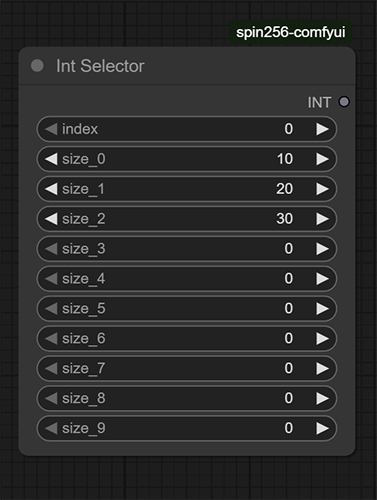Decrease size_2 via left arrow
Image resolution: width=377 pixels, height=500 pixels.
[x=51, y=219]
